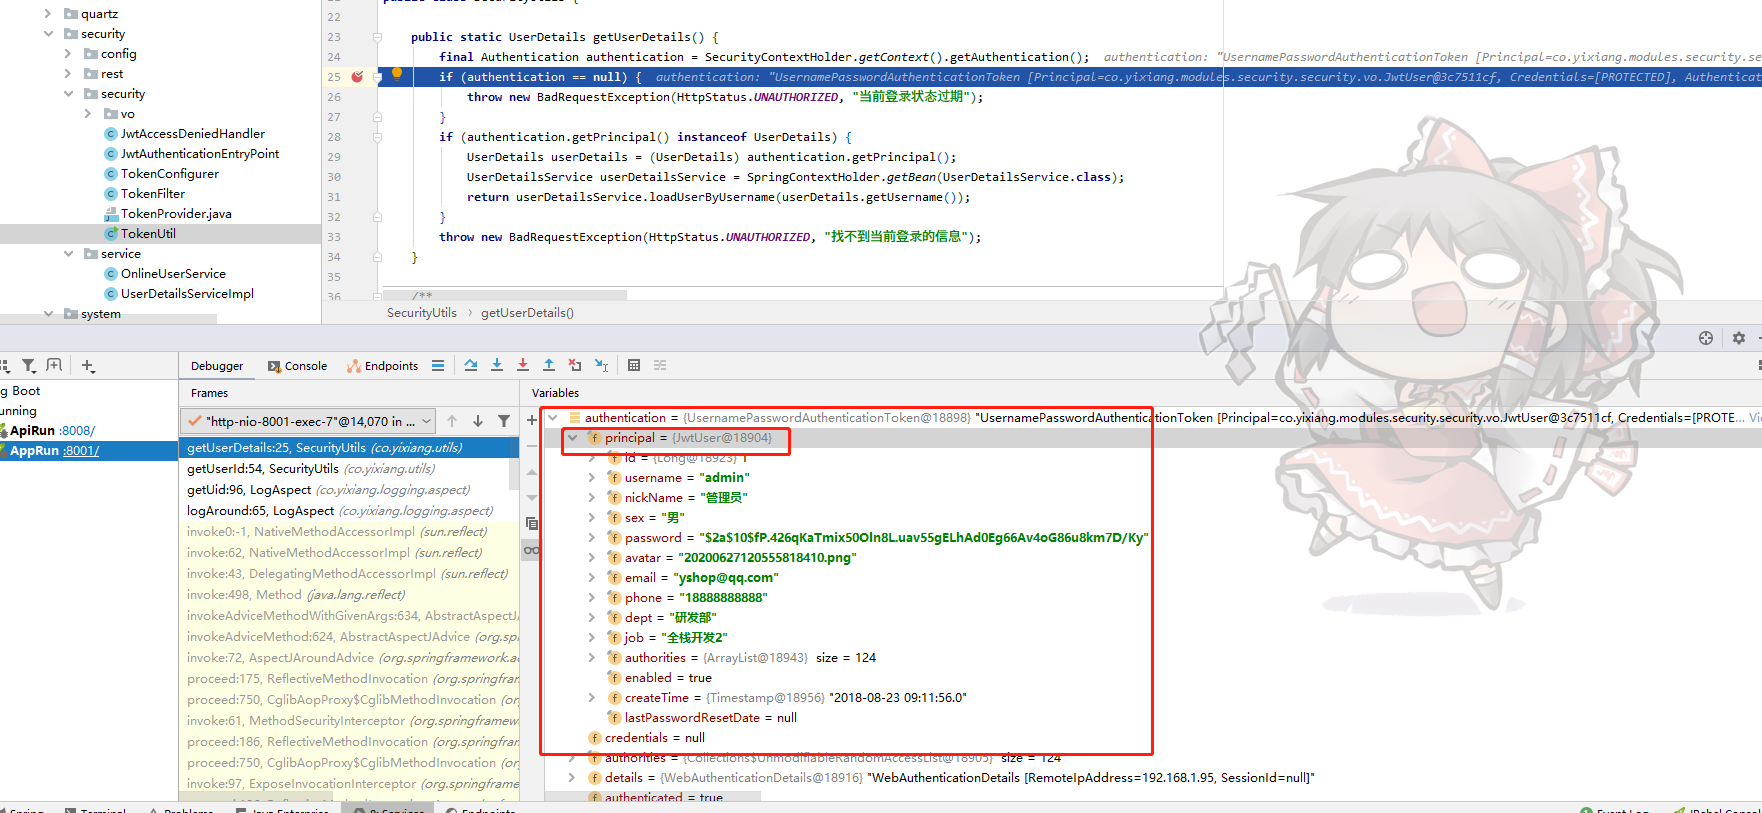Switch to the Console tab
The width and height of the screenshot is (1762, 813).
pos(298,366)
